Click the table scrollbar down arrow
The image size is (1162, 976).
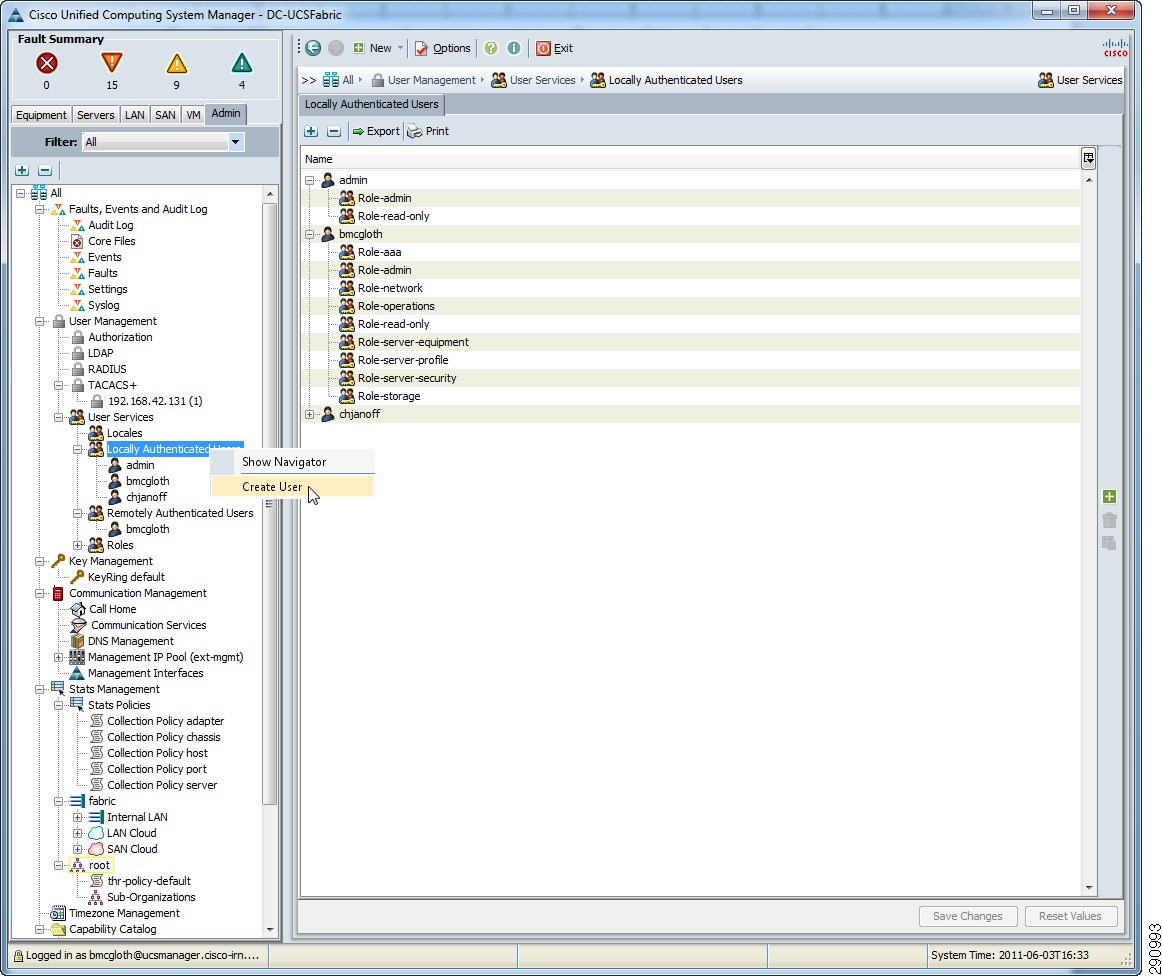pos(1089,887)
